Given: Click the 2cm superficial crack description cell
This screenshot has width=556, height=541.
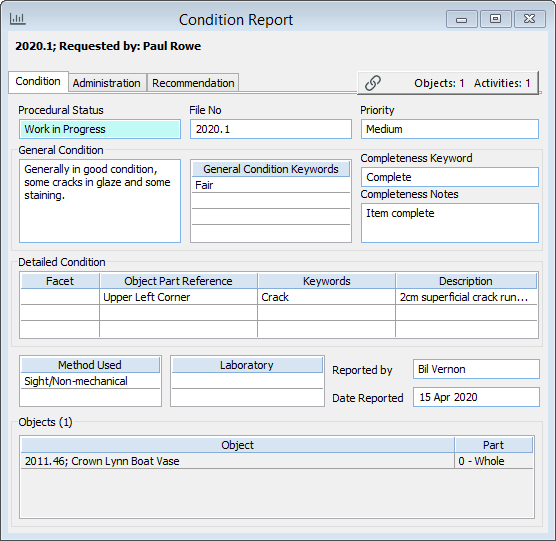Looking at the screenshot, I should click(x=466, y=297).
